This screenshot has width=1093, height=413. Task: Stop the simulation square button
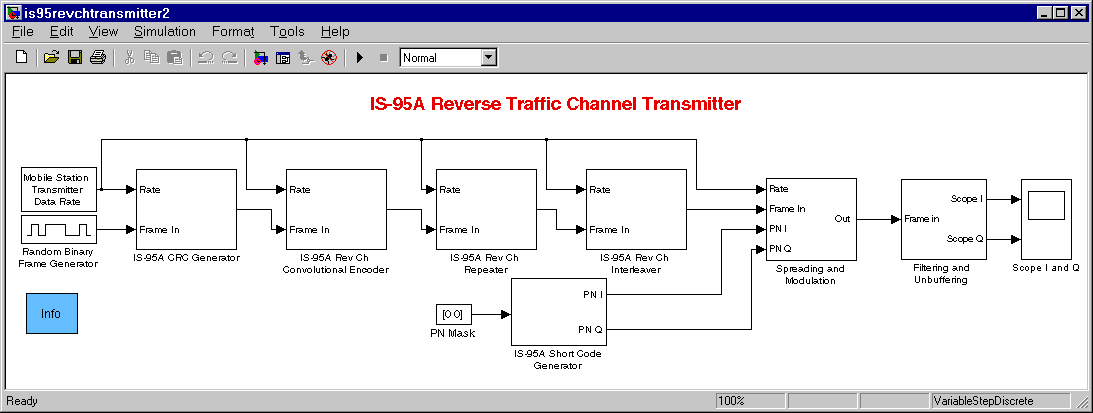click(383, 57)
